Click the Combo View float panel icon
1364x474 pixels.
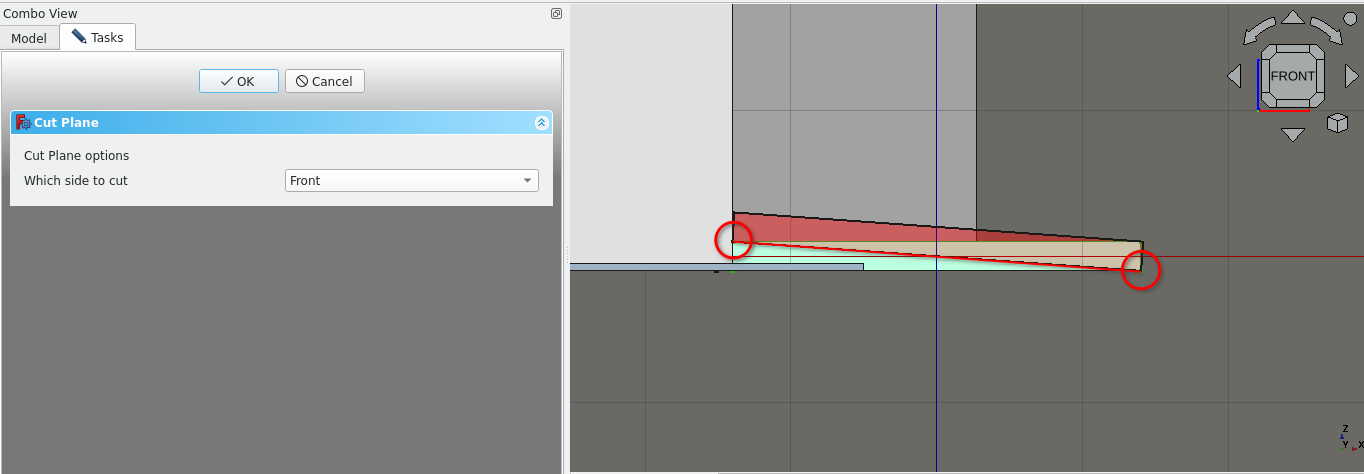(x=556, y=14)
